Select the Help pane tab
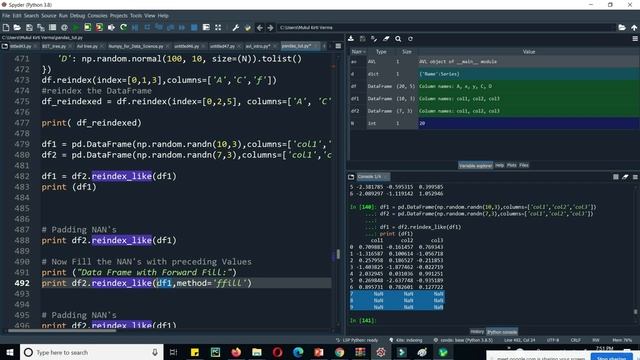The width and height of the screenshot is (640, 360). pos(500,165)
